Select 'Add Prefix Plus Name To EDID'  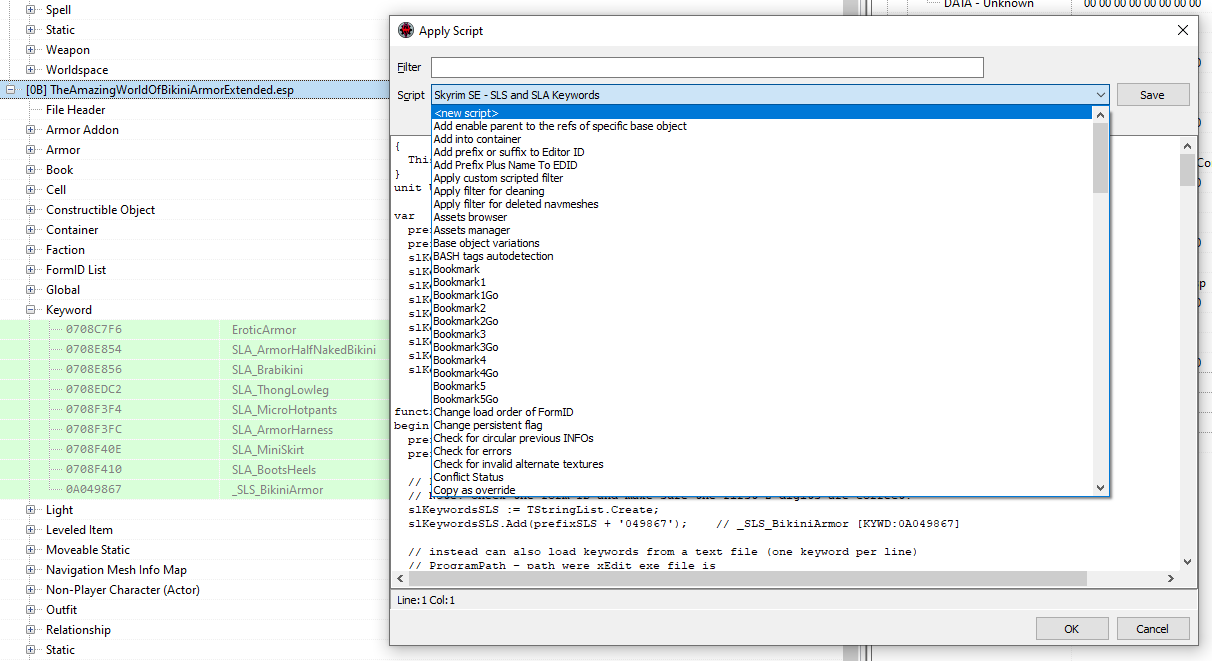(x=762, y=165)
